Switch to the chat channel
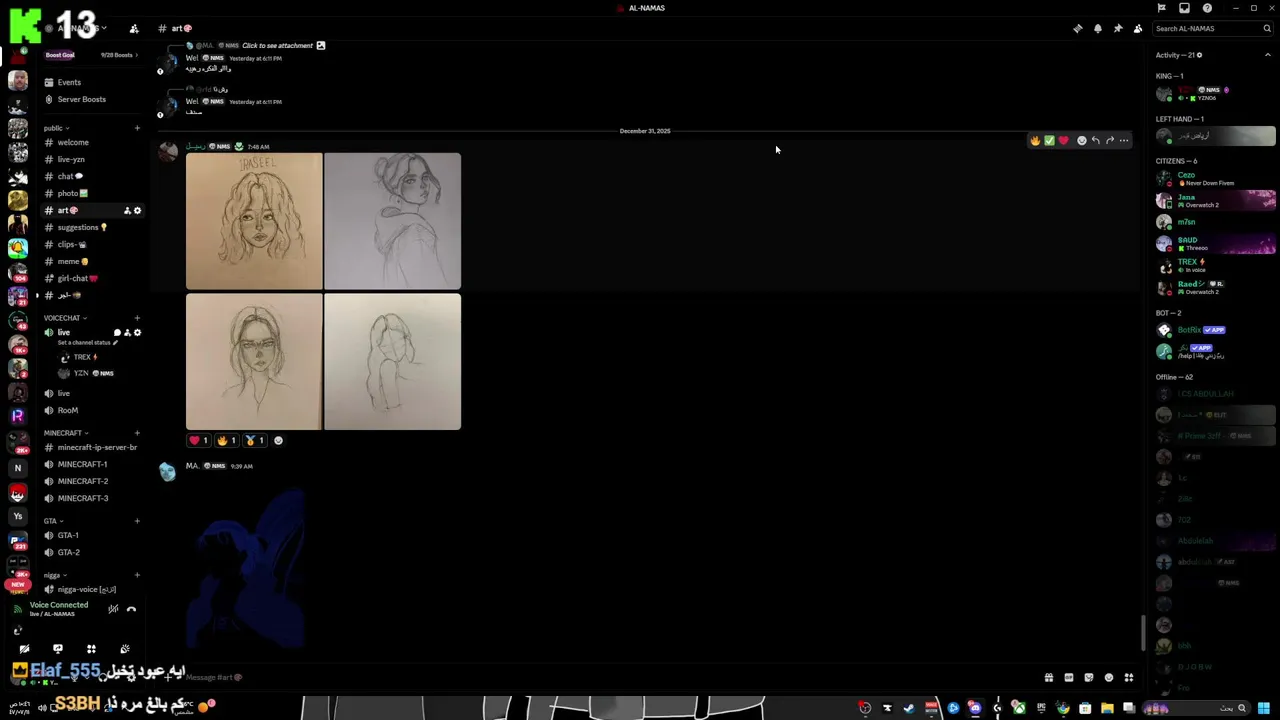 pyautogui.click(x=90, y=176)
